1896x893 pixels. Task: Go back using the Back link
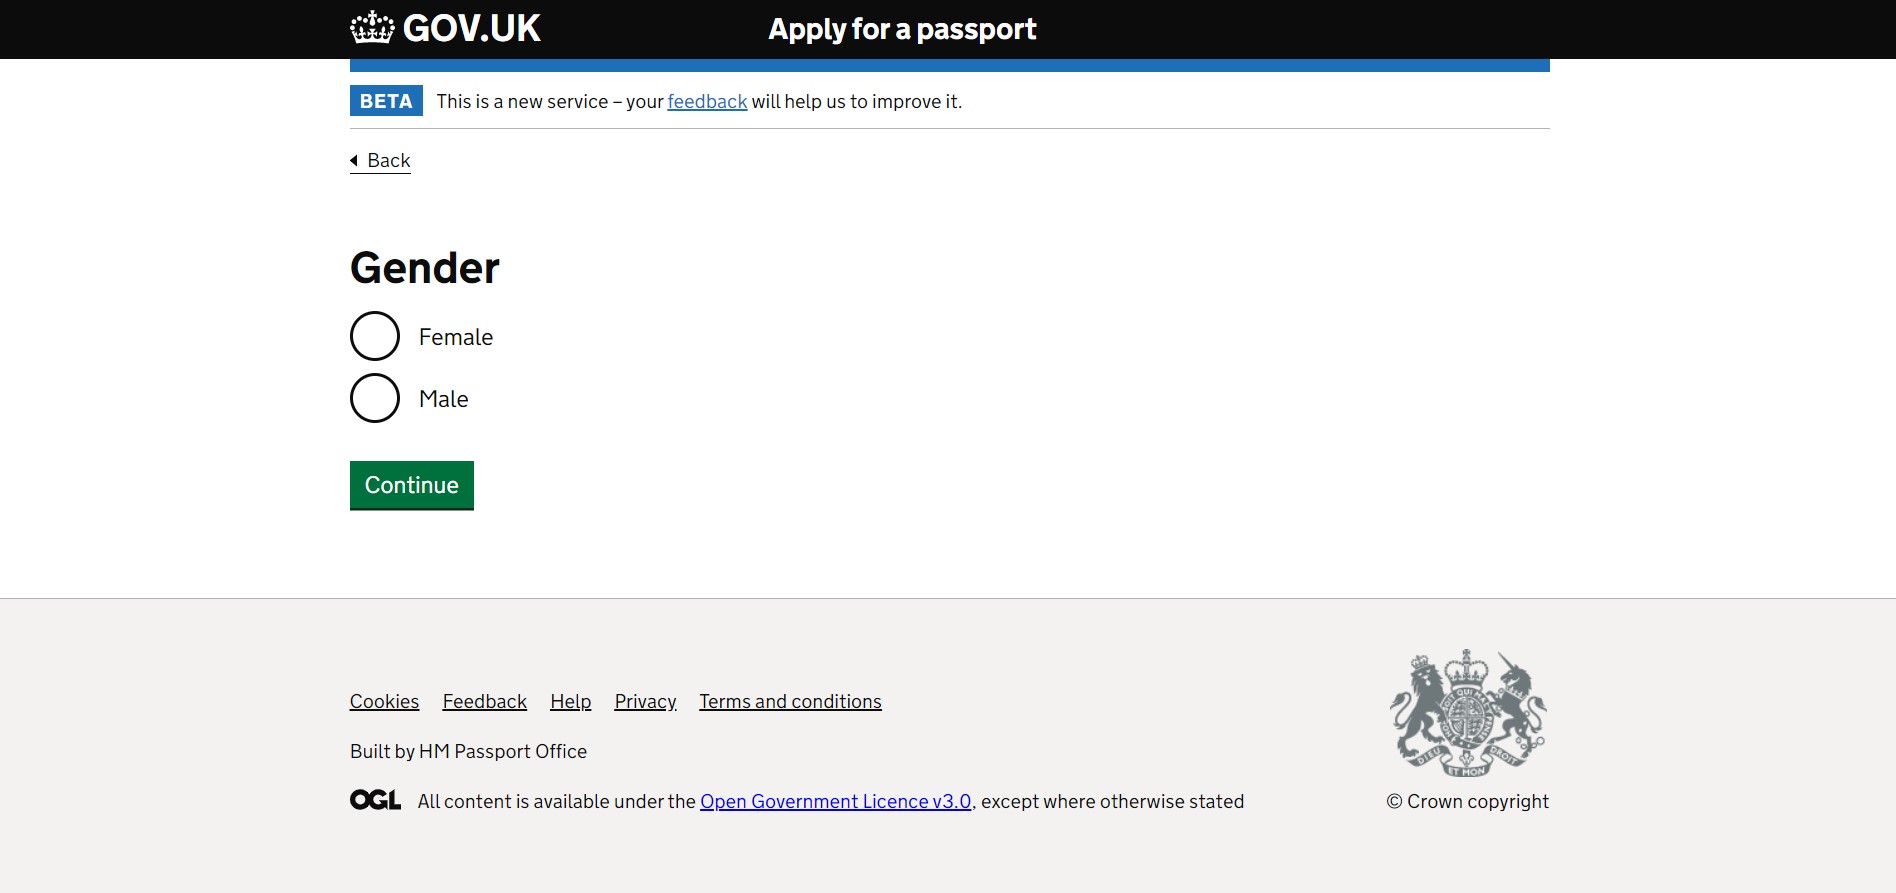pyautogui.click(x=389, y=160)
